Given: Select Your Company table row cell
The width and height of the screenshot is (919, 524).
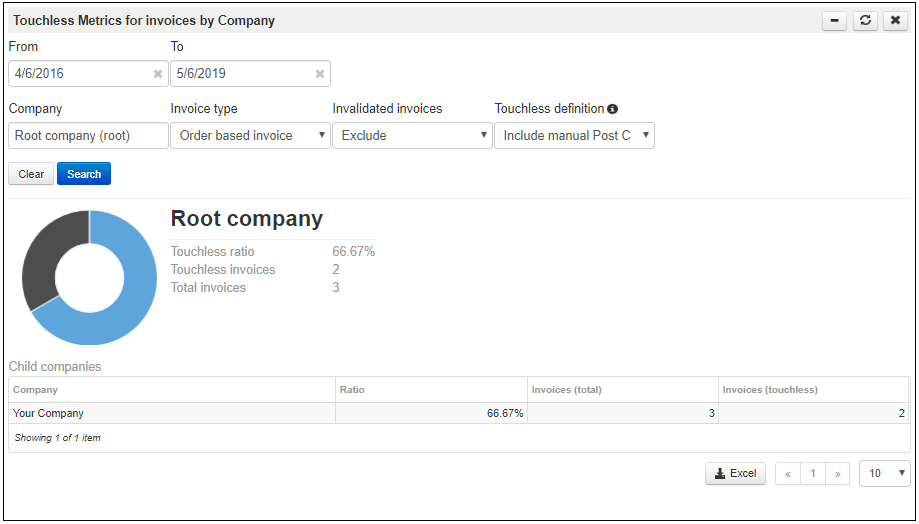Looking at the screenshot, I should click(x=172, y=413).
